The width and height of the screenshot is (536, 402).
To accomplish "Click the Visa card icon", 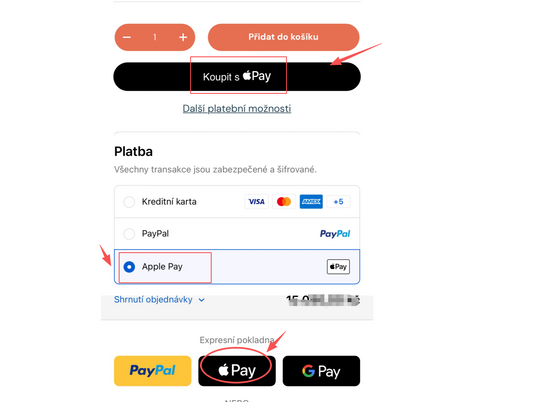I will point(256,202).
